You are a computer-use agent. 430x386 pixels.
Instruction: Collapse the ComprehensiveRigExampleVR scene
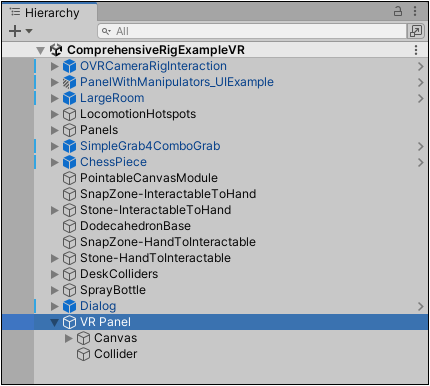(40, 50)
